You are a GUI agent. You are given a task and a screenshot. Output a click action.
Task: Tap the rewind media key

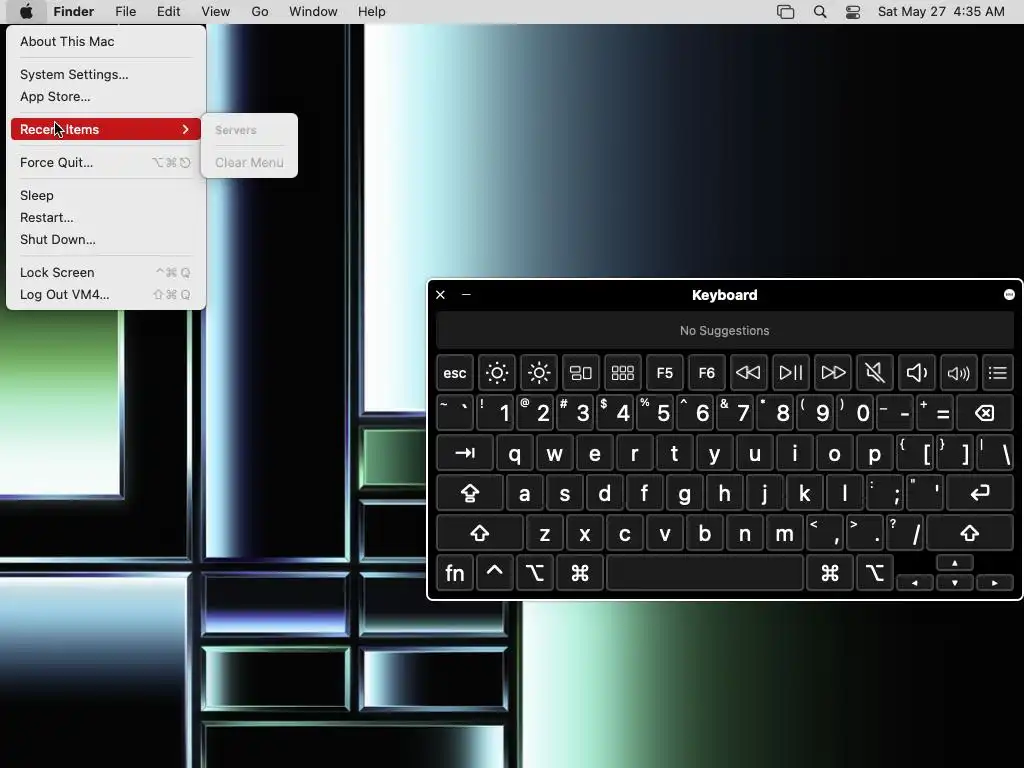point(748,373)
